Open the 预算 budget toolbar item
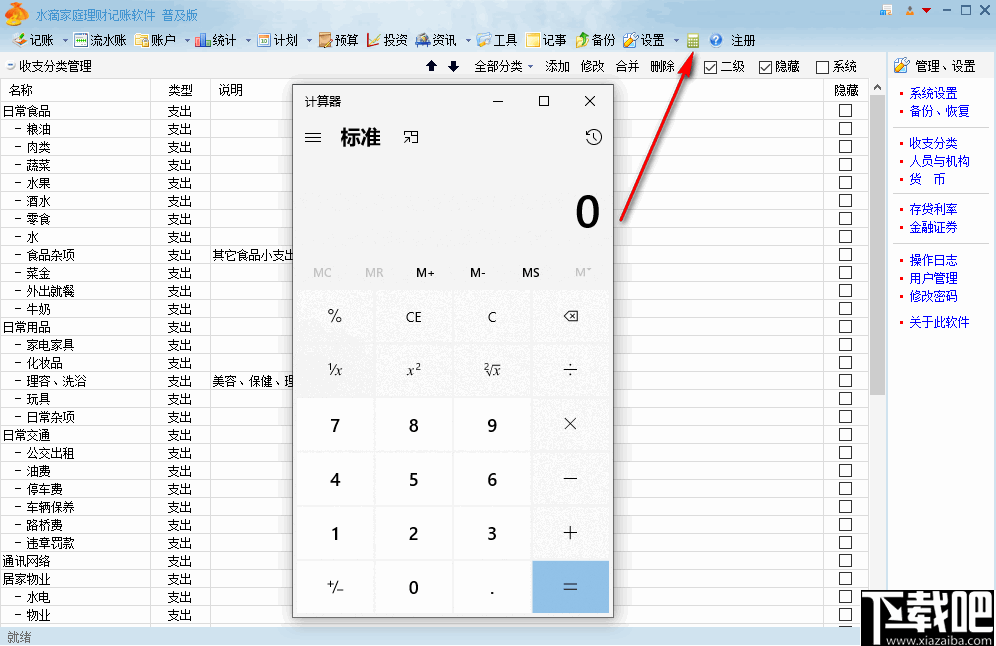Screen dimensions: 996x646 (x=339, y=41)
